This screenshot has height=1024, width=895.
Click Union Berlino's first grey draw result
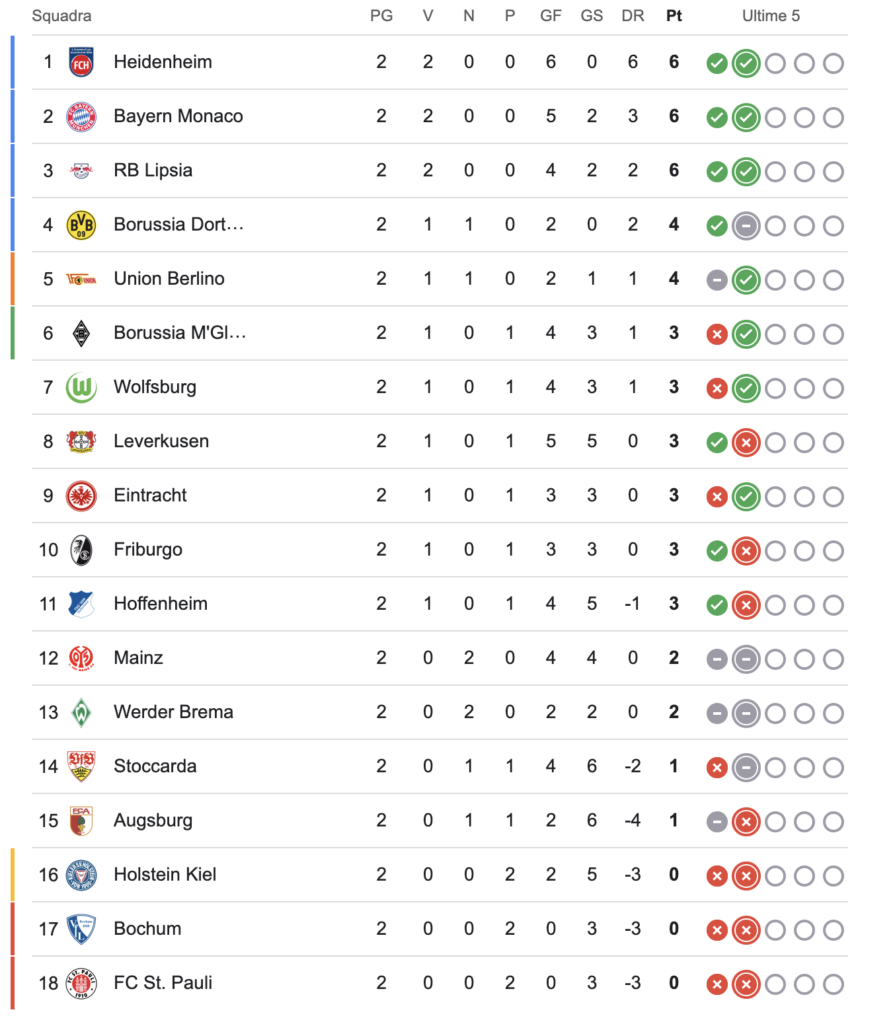click(717, 280)
